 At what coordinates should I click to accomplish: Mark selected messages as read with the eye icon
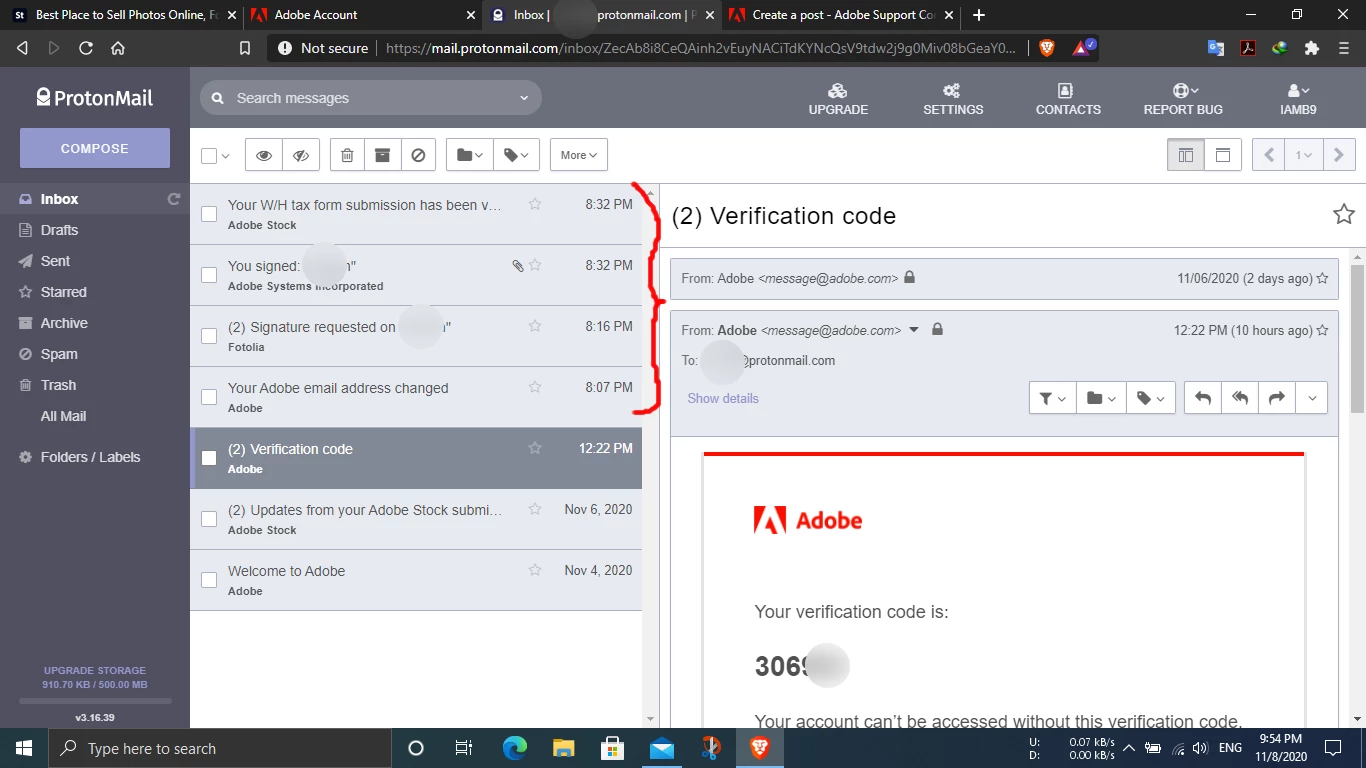tap(264, 155)
